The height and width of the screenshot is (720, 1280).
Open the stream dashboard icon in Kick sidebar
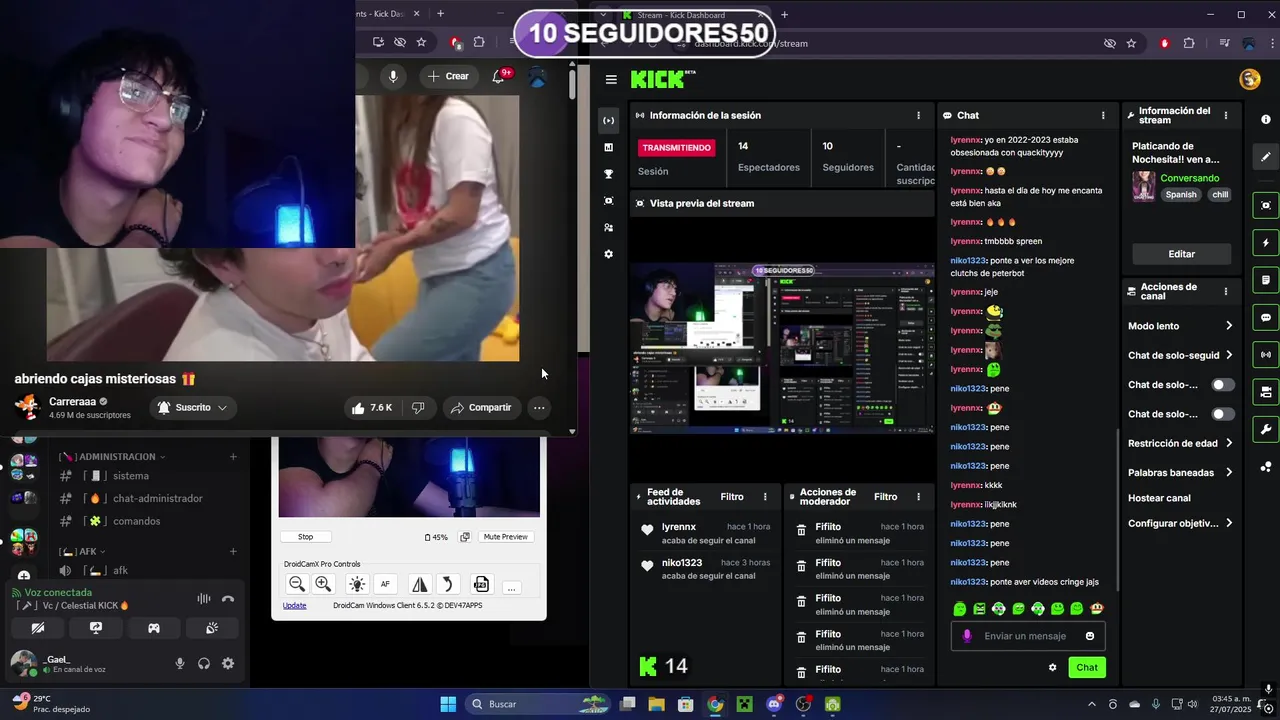(608, 120)
